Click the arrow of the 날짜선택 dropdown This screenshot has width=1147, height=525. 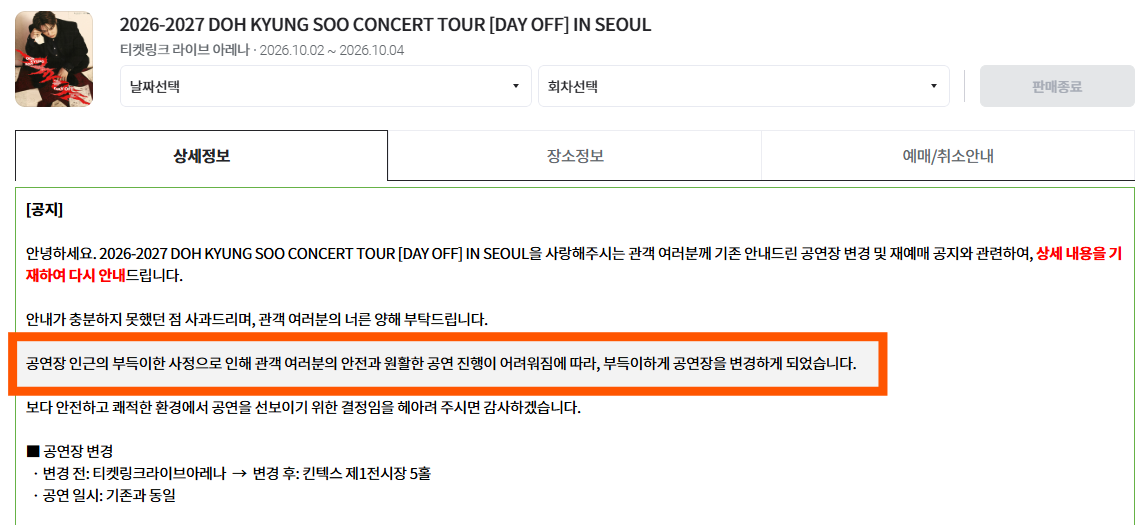516,86
